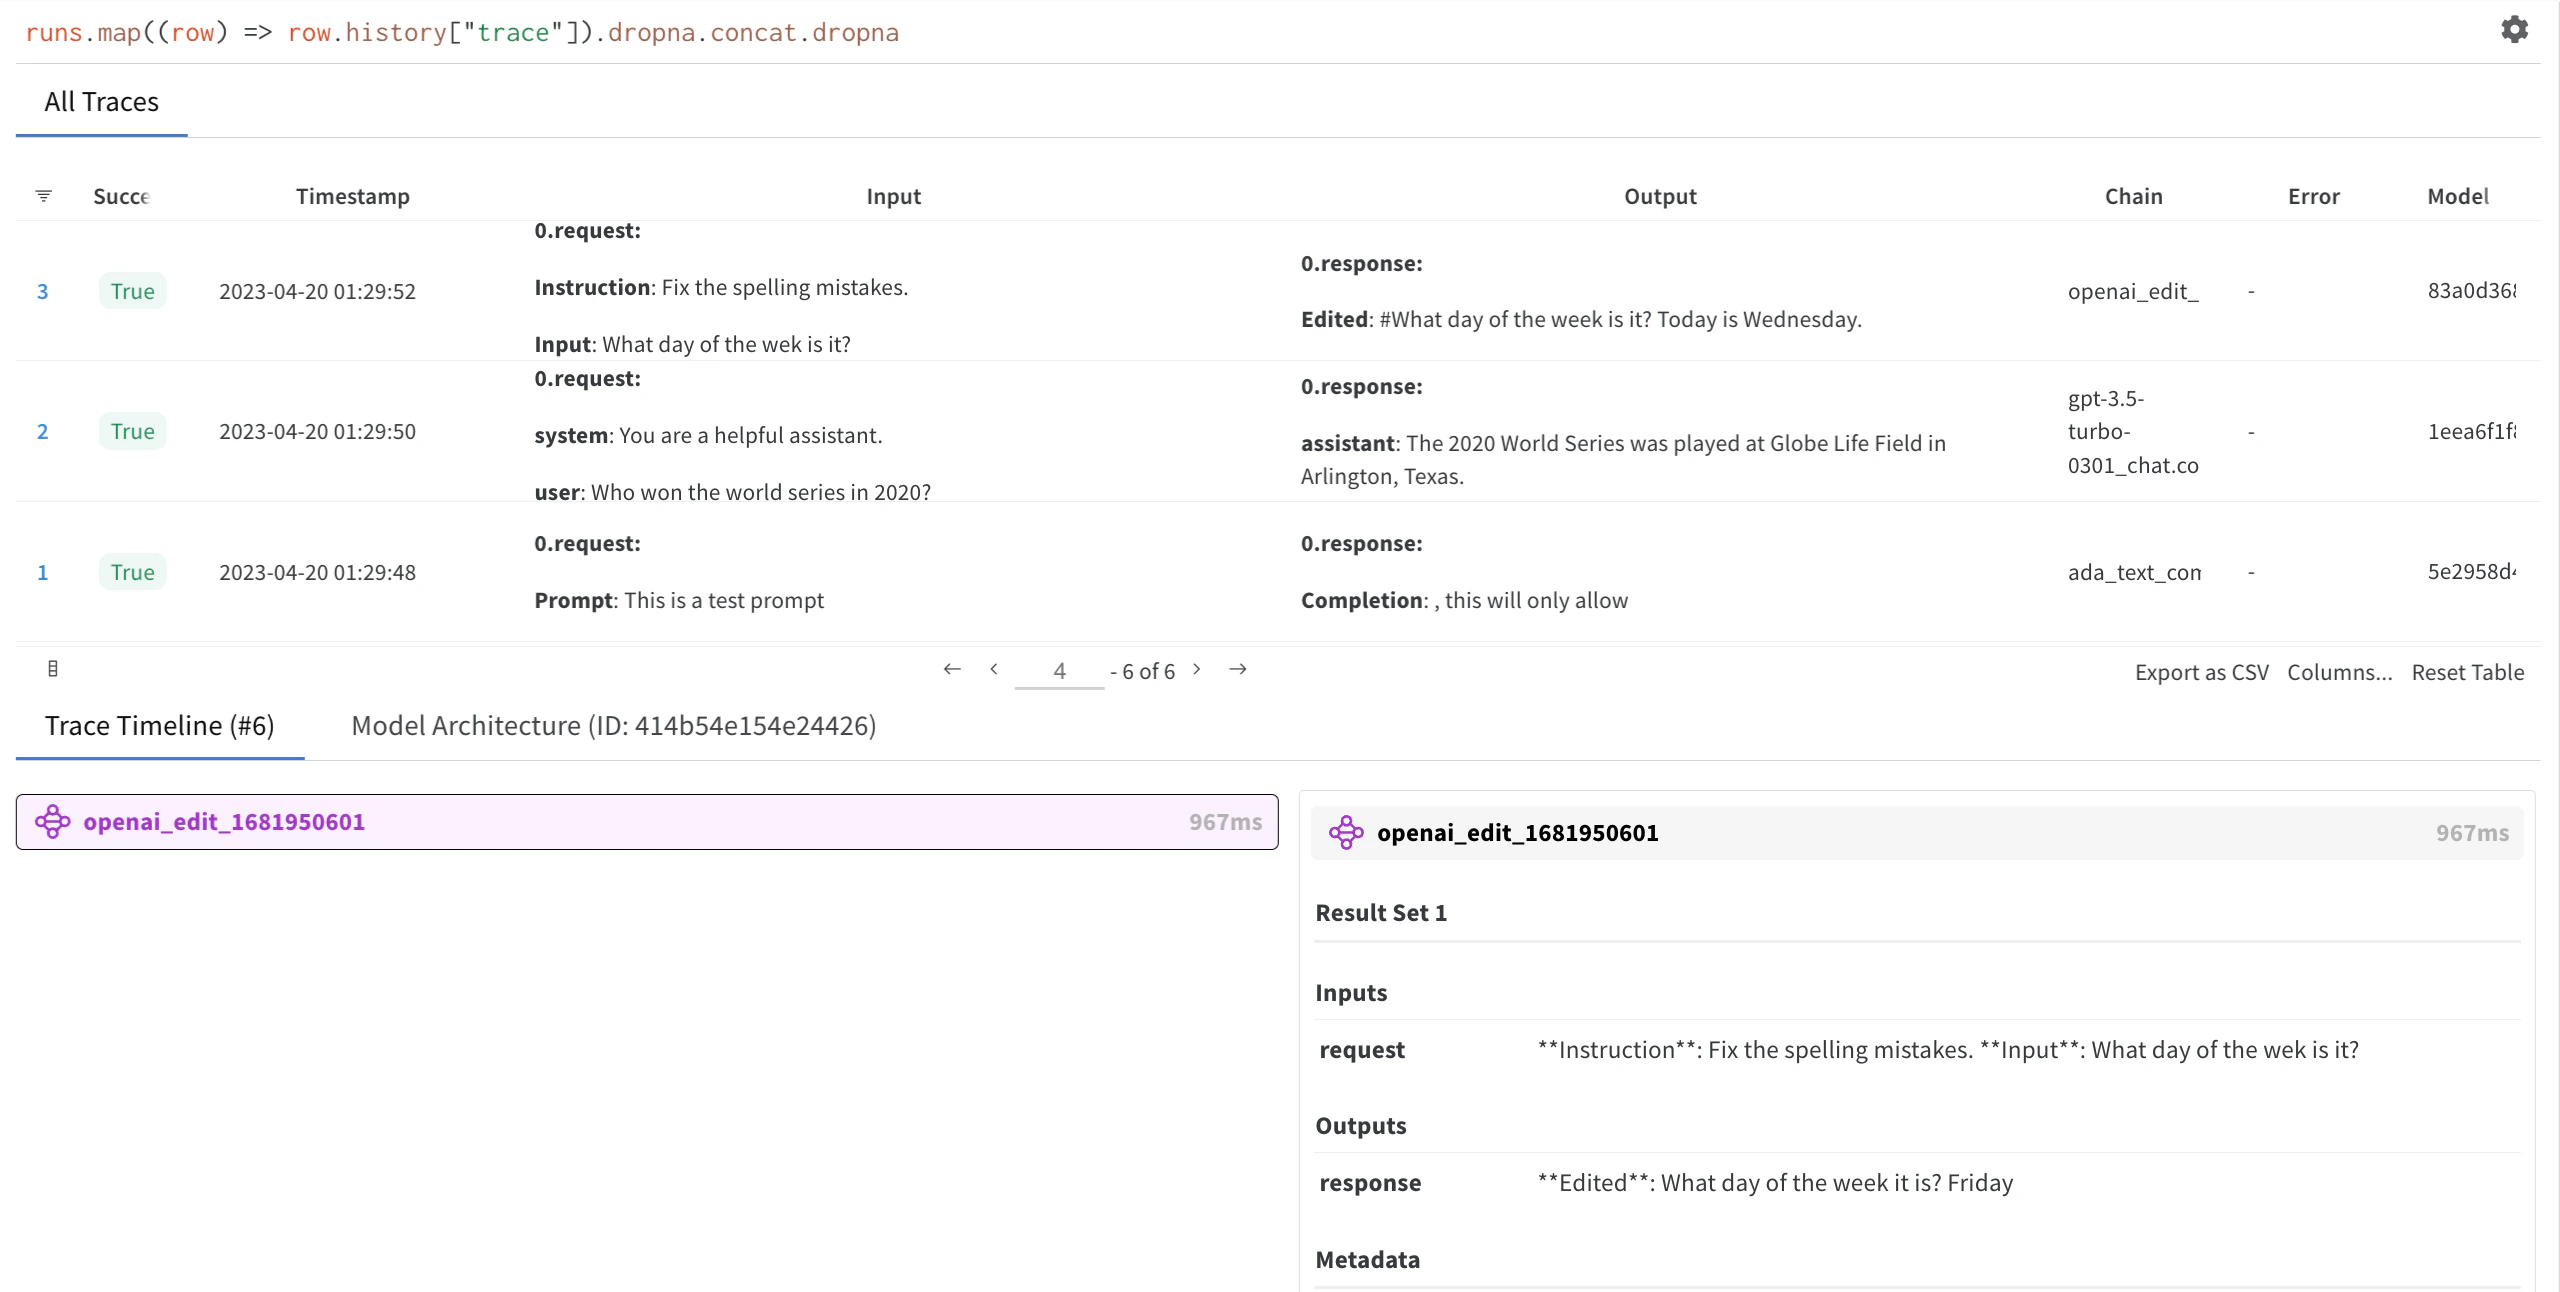This screenshot has width=2560, height=1292.
Task: Go to the next page of traces
Action: 1197,670
